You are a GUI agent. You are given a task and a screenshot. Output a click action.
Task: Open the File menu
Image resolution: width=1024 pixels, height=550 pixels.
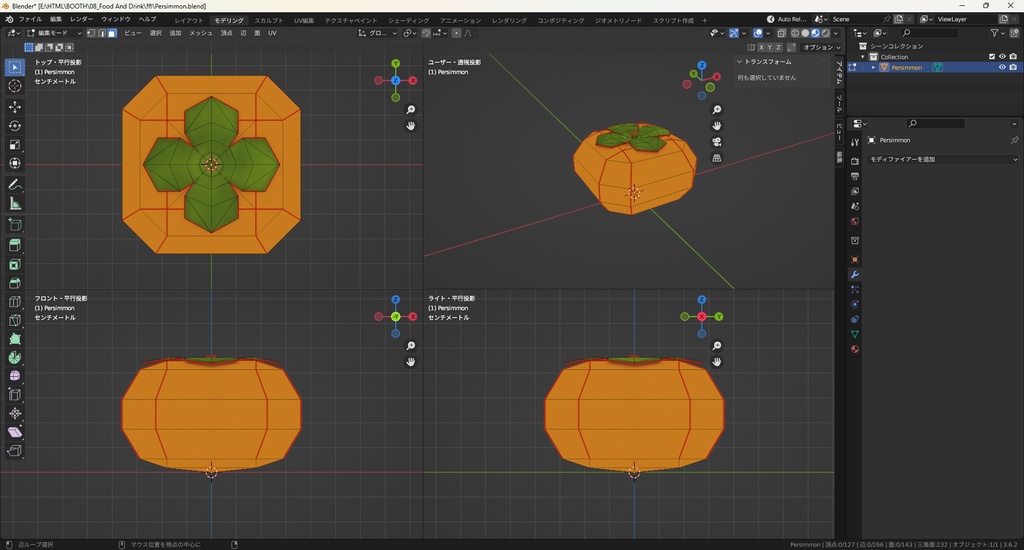coord(30,19)
